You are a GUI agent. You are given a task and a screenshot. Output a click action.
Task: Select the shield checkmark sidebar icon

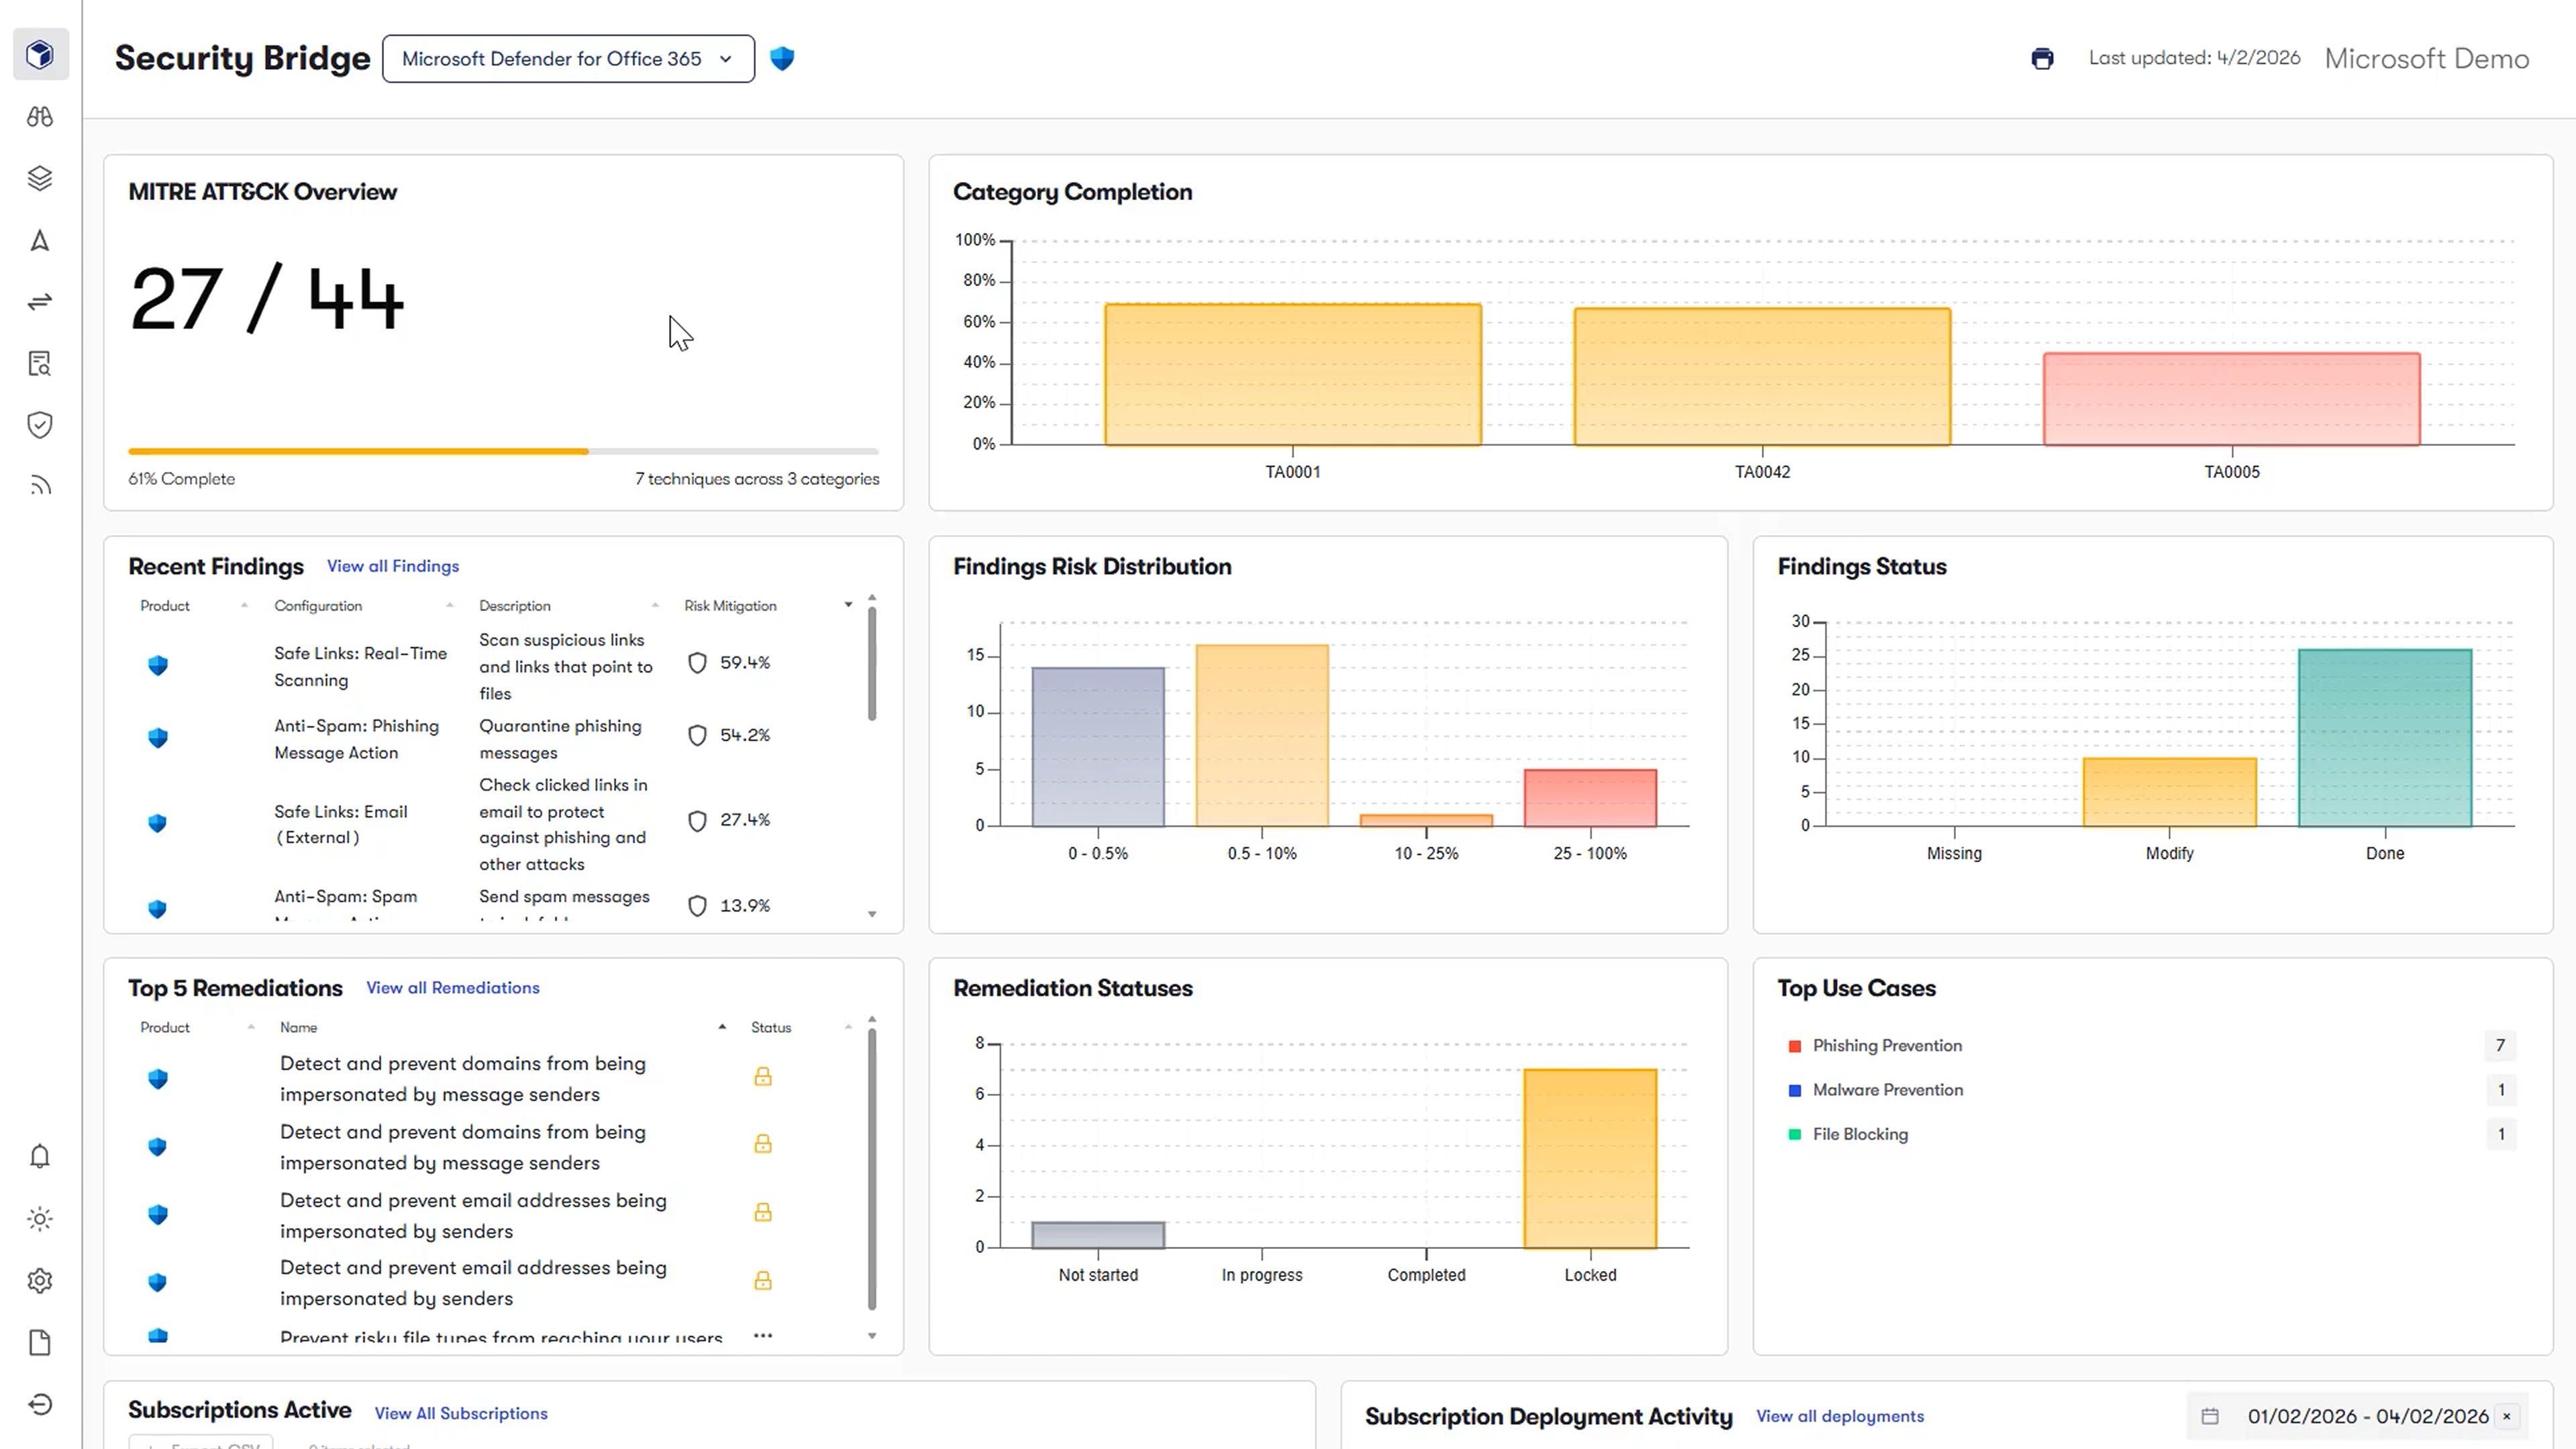tap(40, 425)
